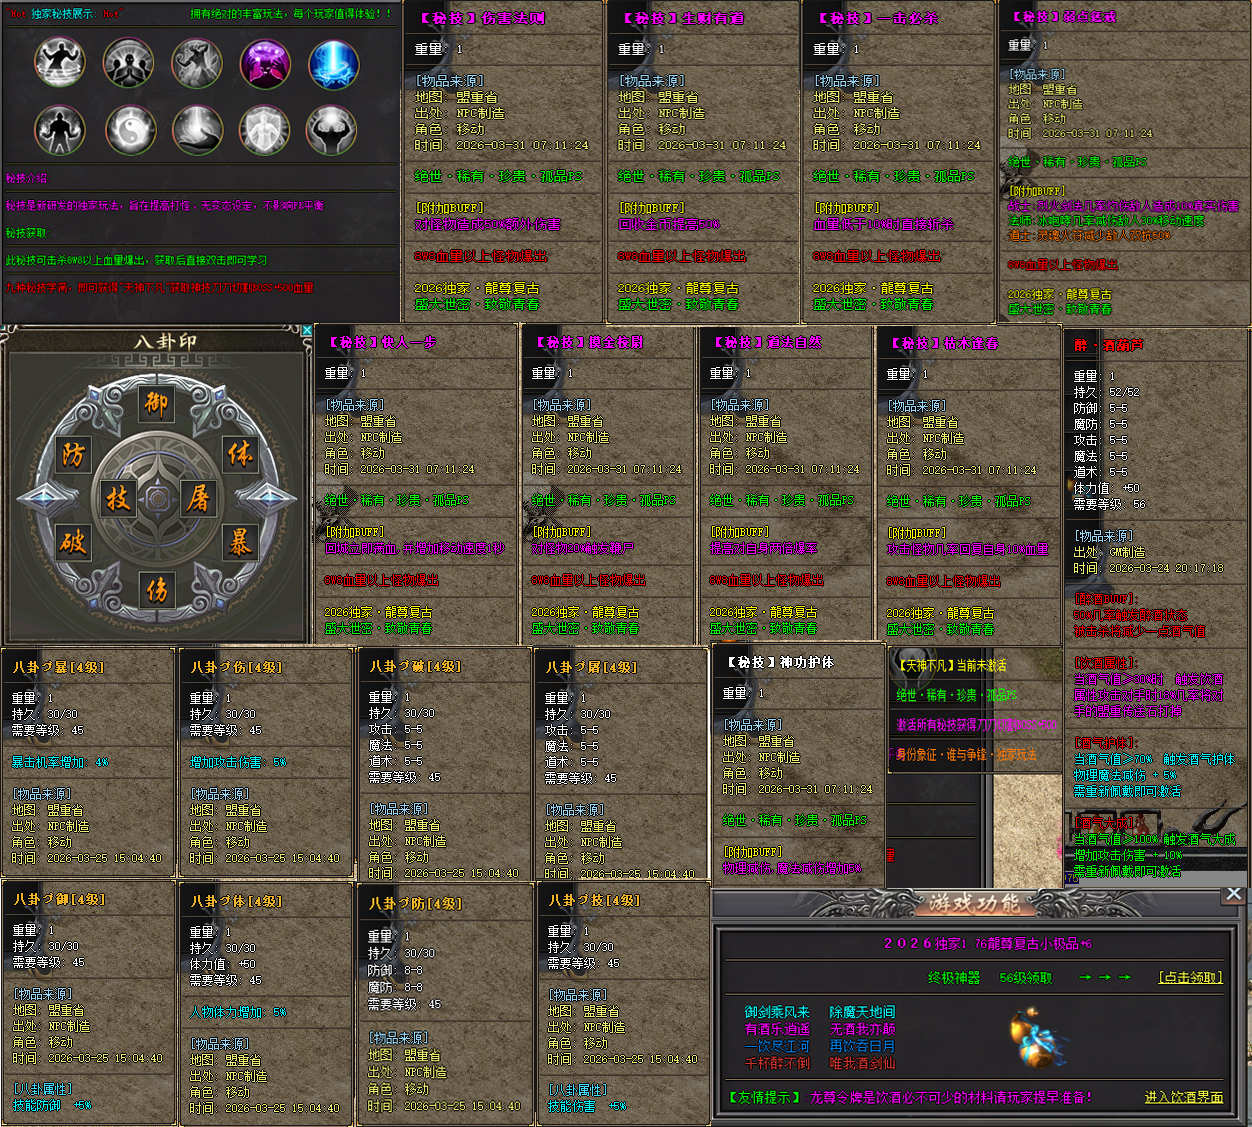Select the shield body skill icon
Image resolution: width=1252 pixels, height=1127 pixels.
264,130
